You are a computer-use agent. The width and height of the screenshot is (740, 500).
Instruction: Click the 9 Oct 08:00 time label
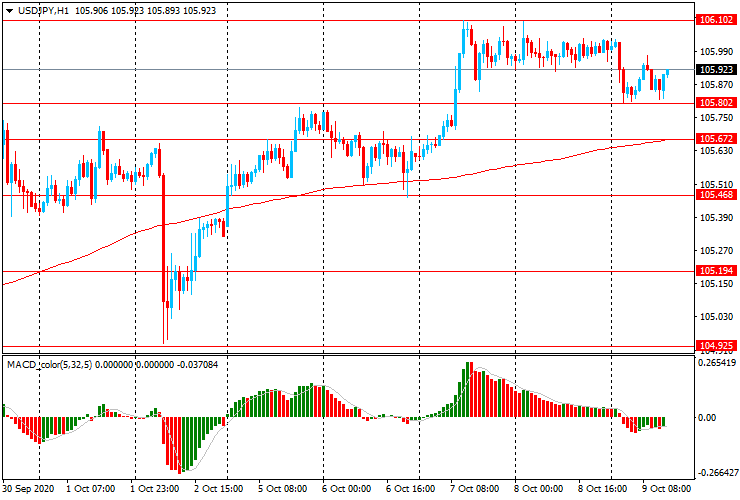(x=666, y=489)
